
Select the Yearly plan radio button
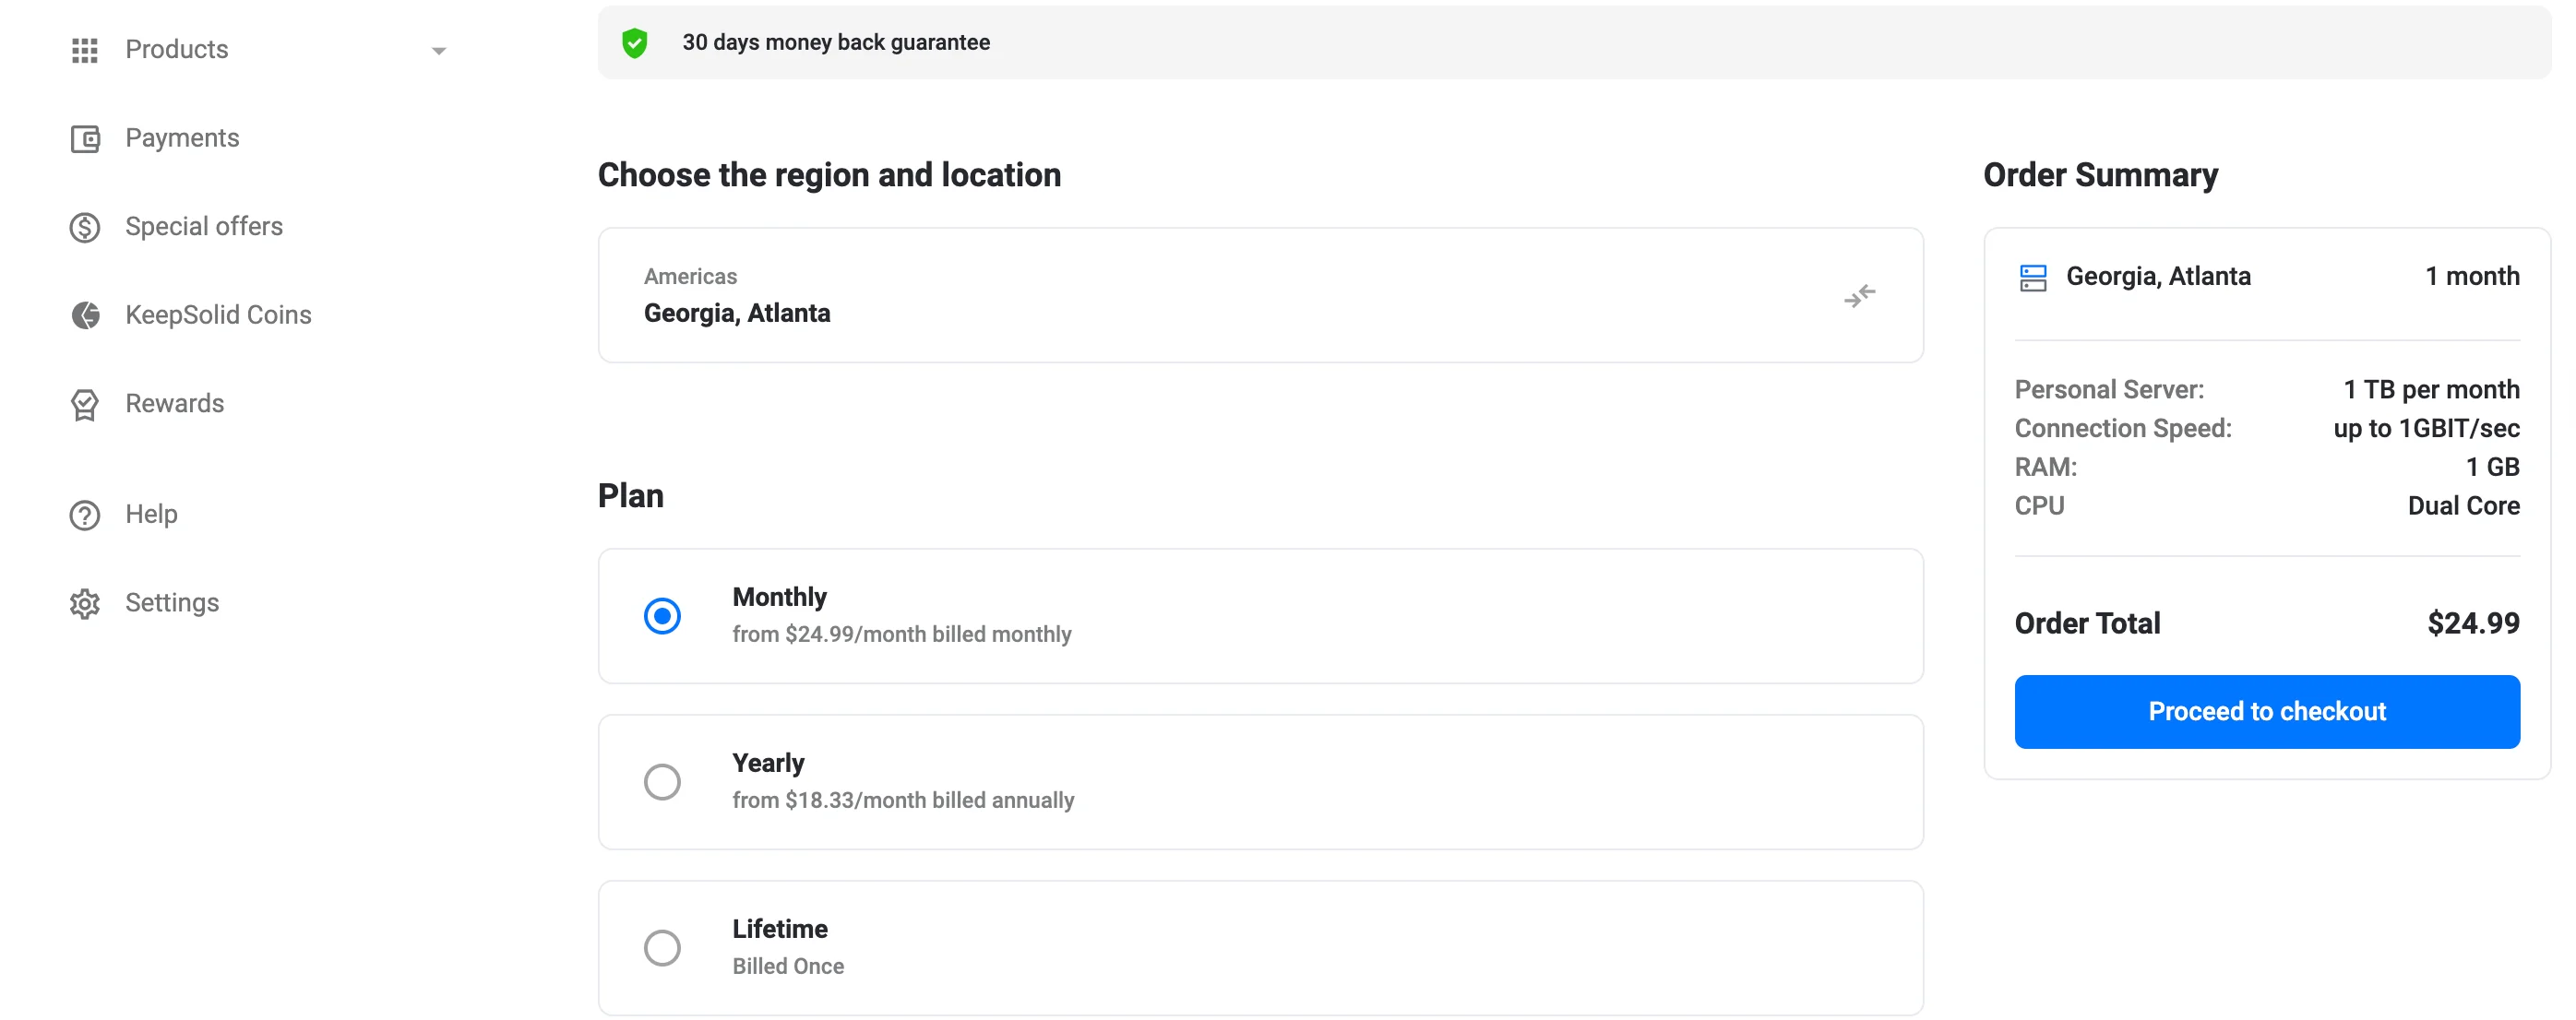pyautogui.click(x=662, y=781)
